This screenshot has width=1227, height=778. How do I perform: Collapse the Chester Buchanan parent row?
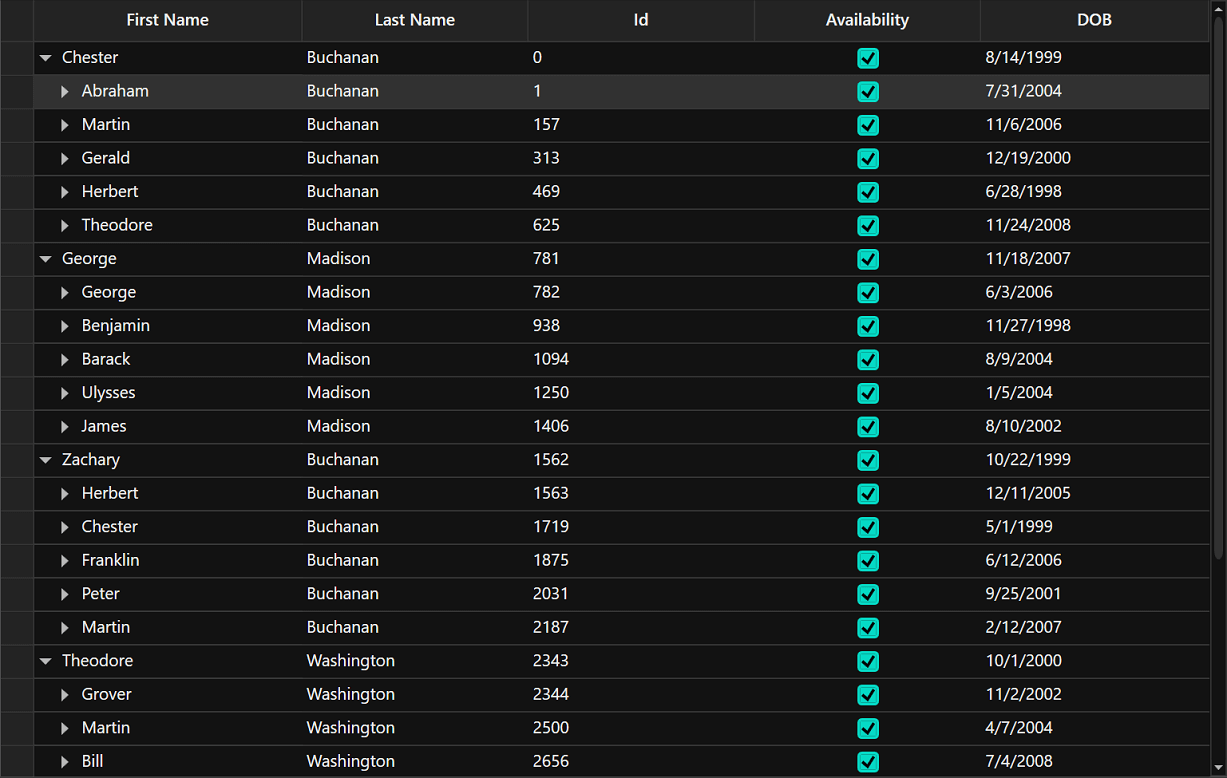coord(45,58)
